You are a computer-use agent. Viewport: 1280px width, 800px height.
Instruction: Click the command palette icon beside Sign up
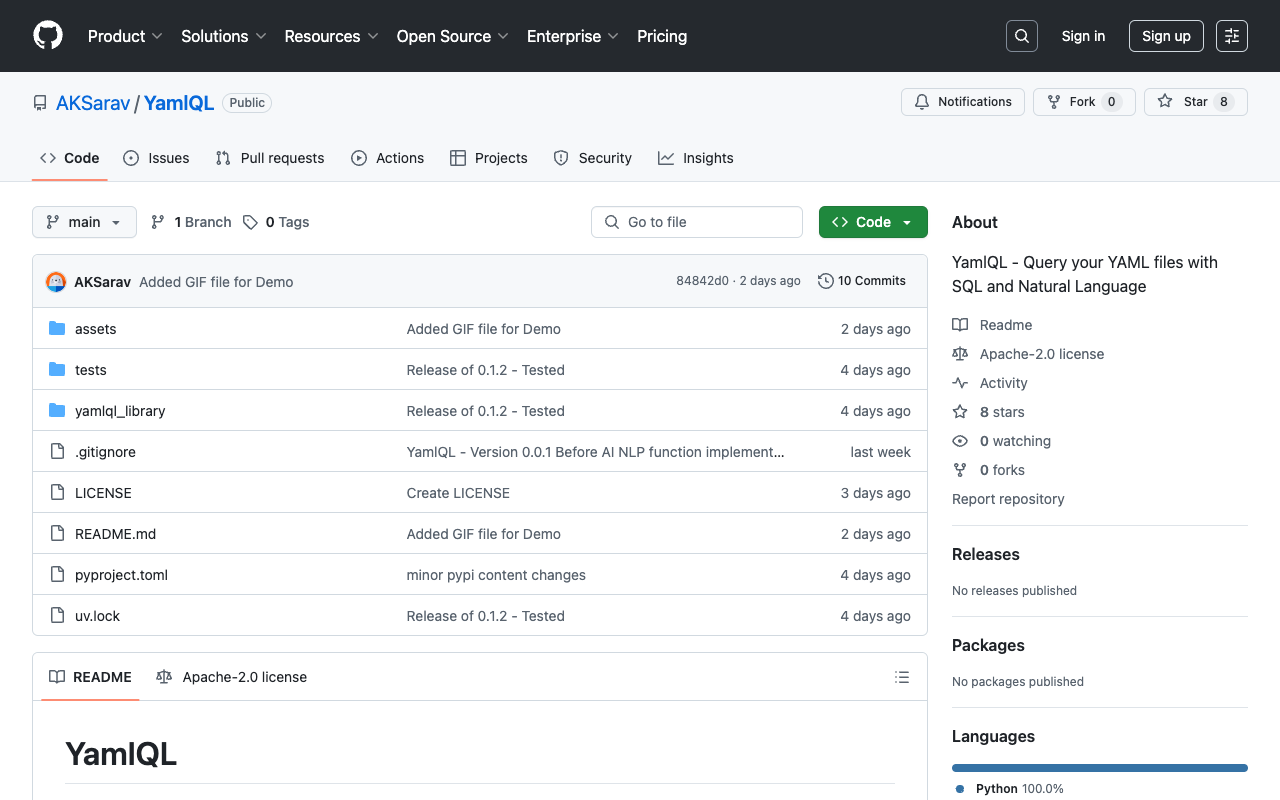1231,36
